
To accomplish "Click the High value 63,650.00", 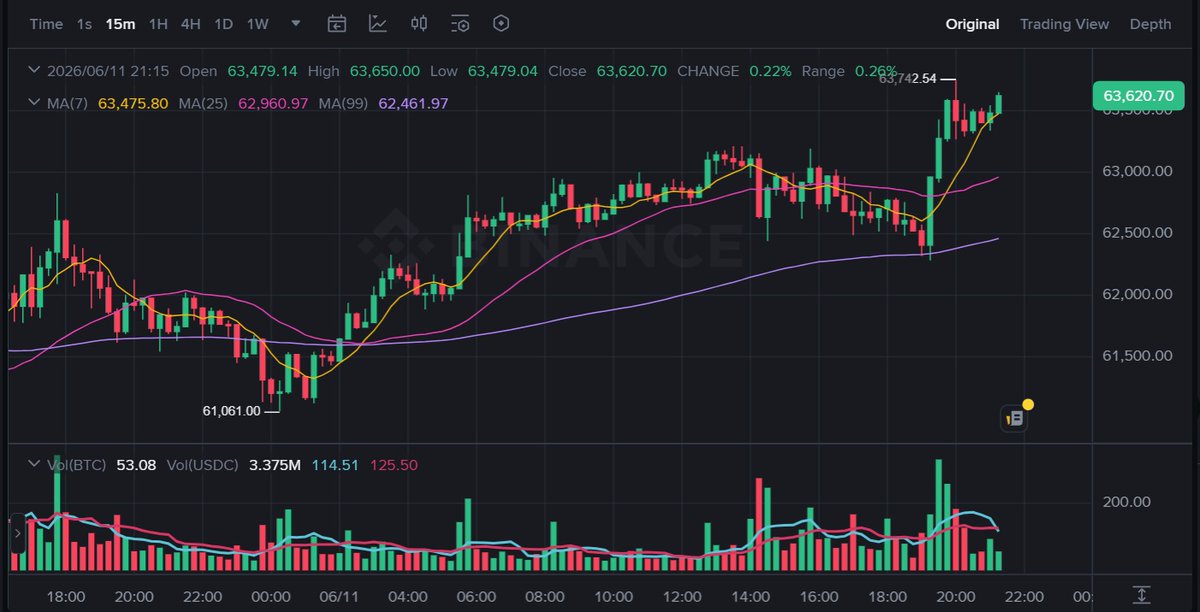I will click(x=385, y=71).
